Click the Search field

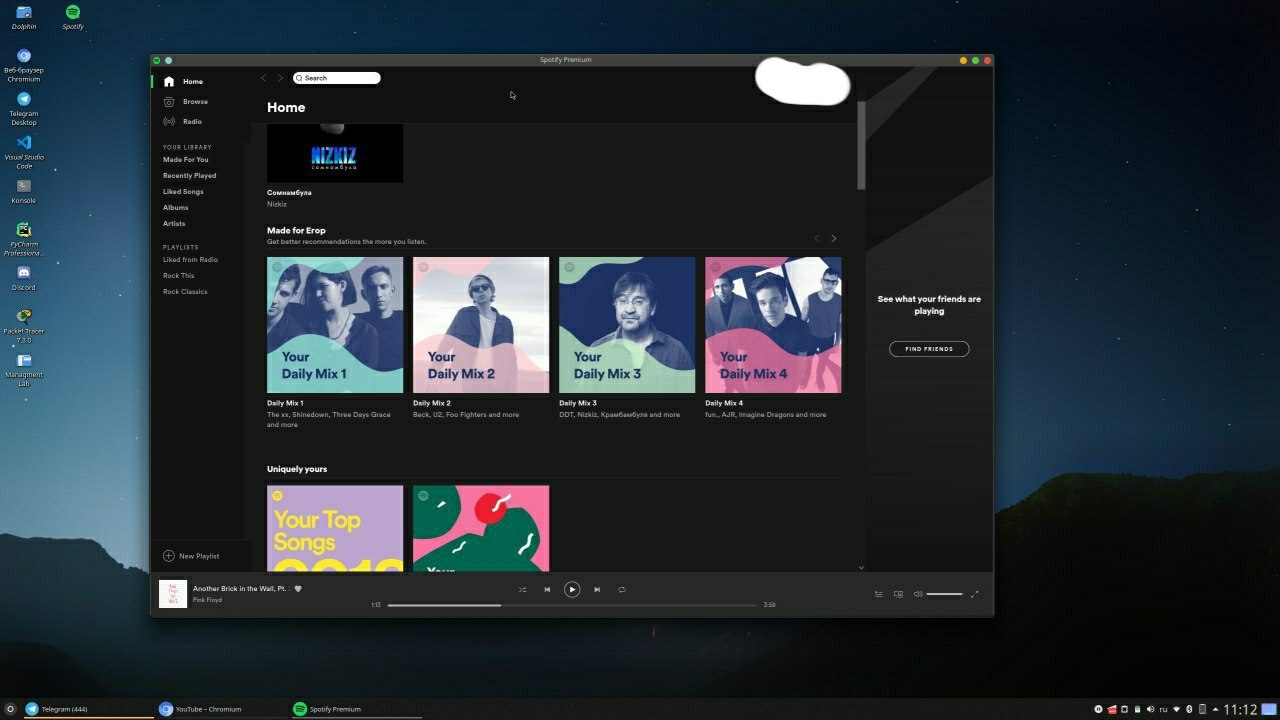point(337,78)
